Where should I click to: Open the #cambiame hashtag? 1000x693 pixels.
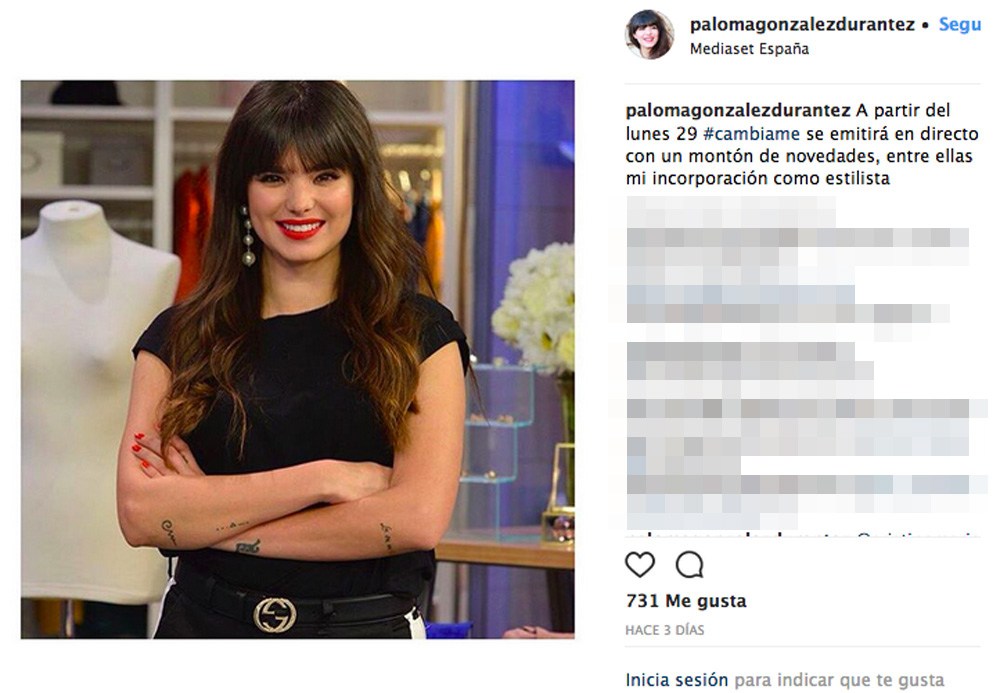[751, 133]
